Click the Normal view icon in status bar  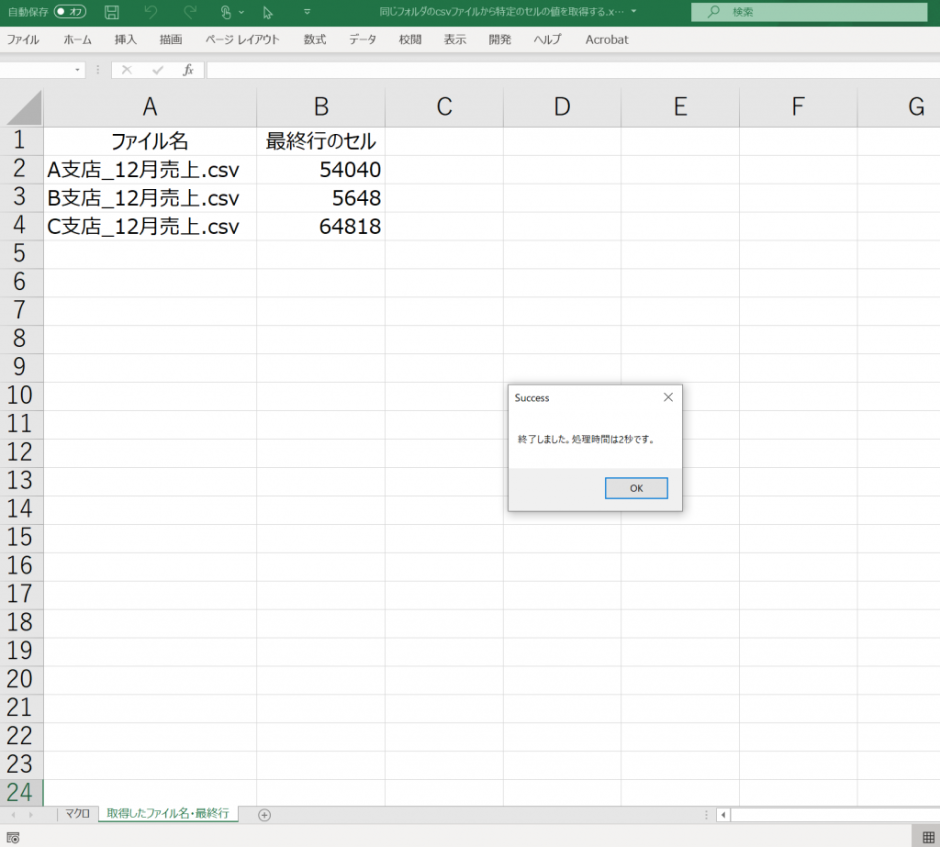click(925, 837)
